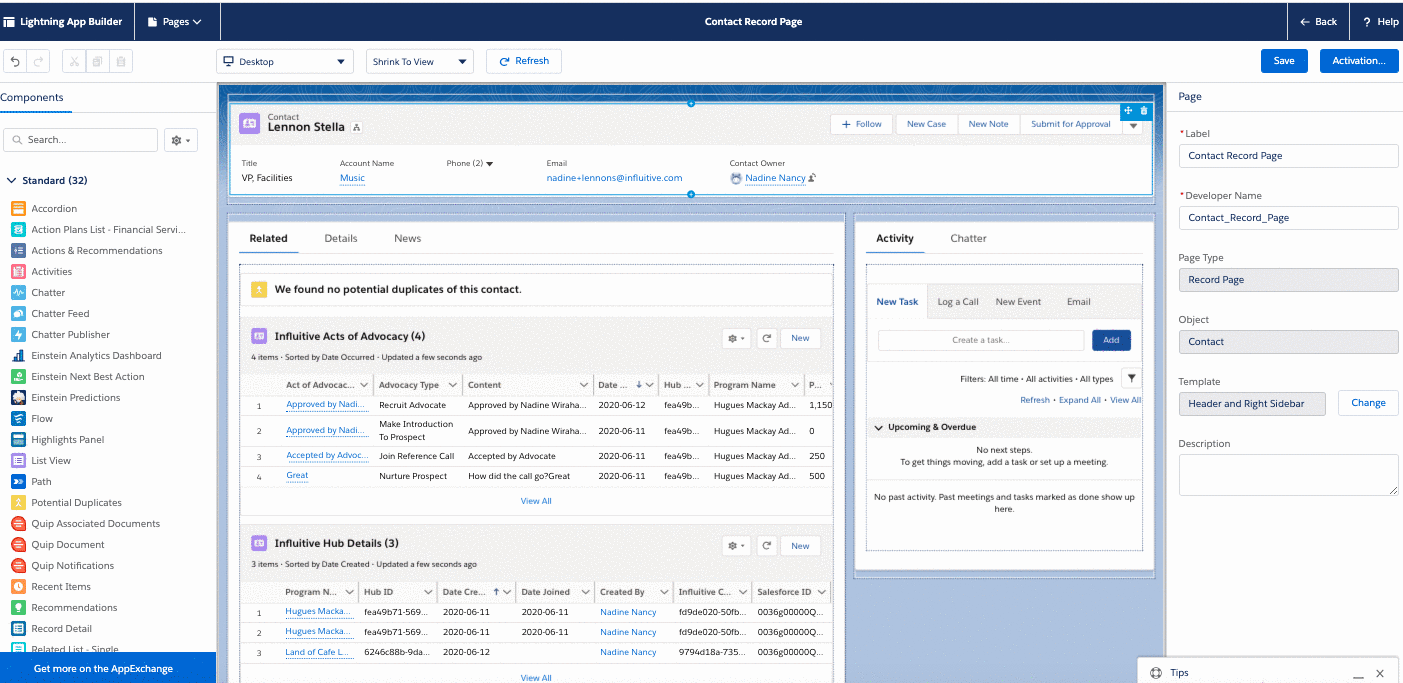Collapse the Standard (32) components section
This screenshot has width=1403, height=683.
click(x=12, y=181)
